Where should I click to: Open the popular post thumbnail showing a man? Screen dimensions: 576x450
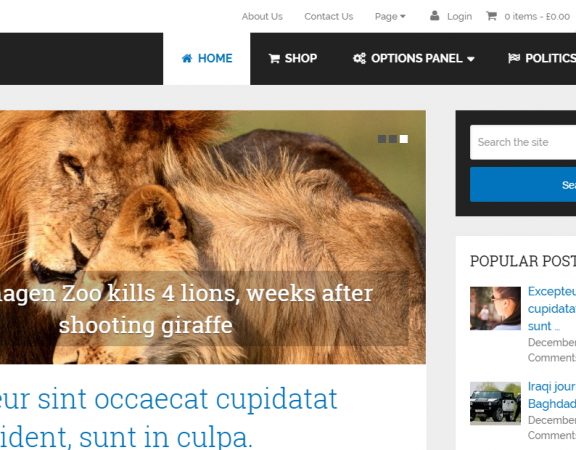[x=495, y=308]
